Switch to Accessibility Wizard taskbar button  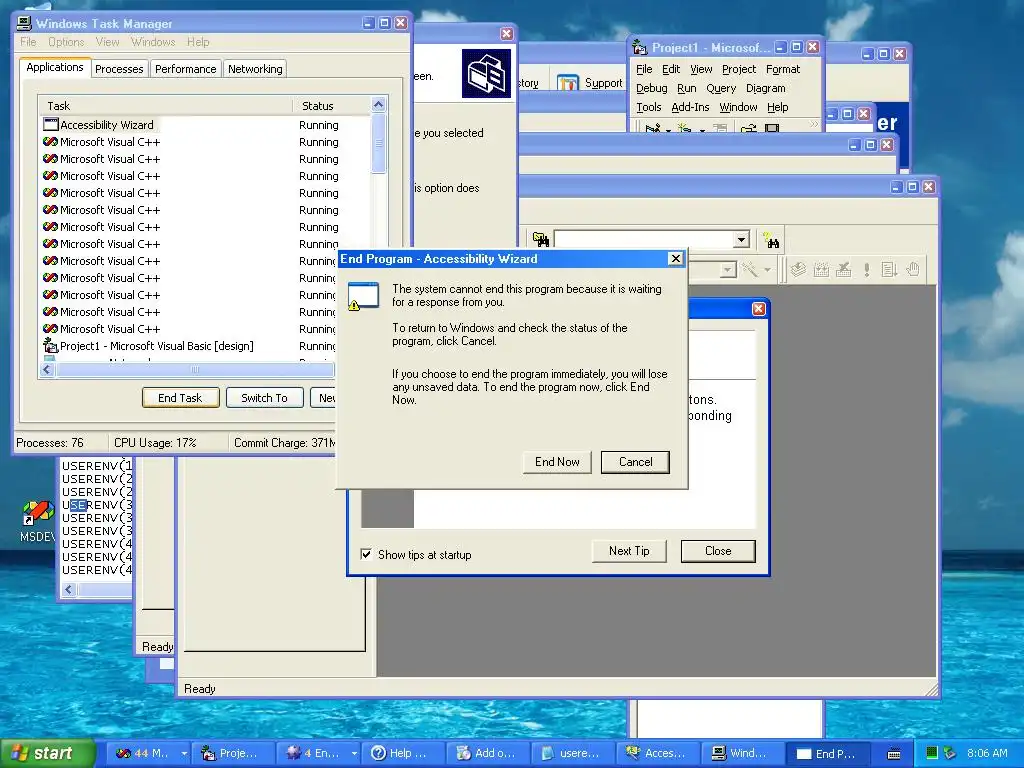[658, 753]
